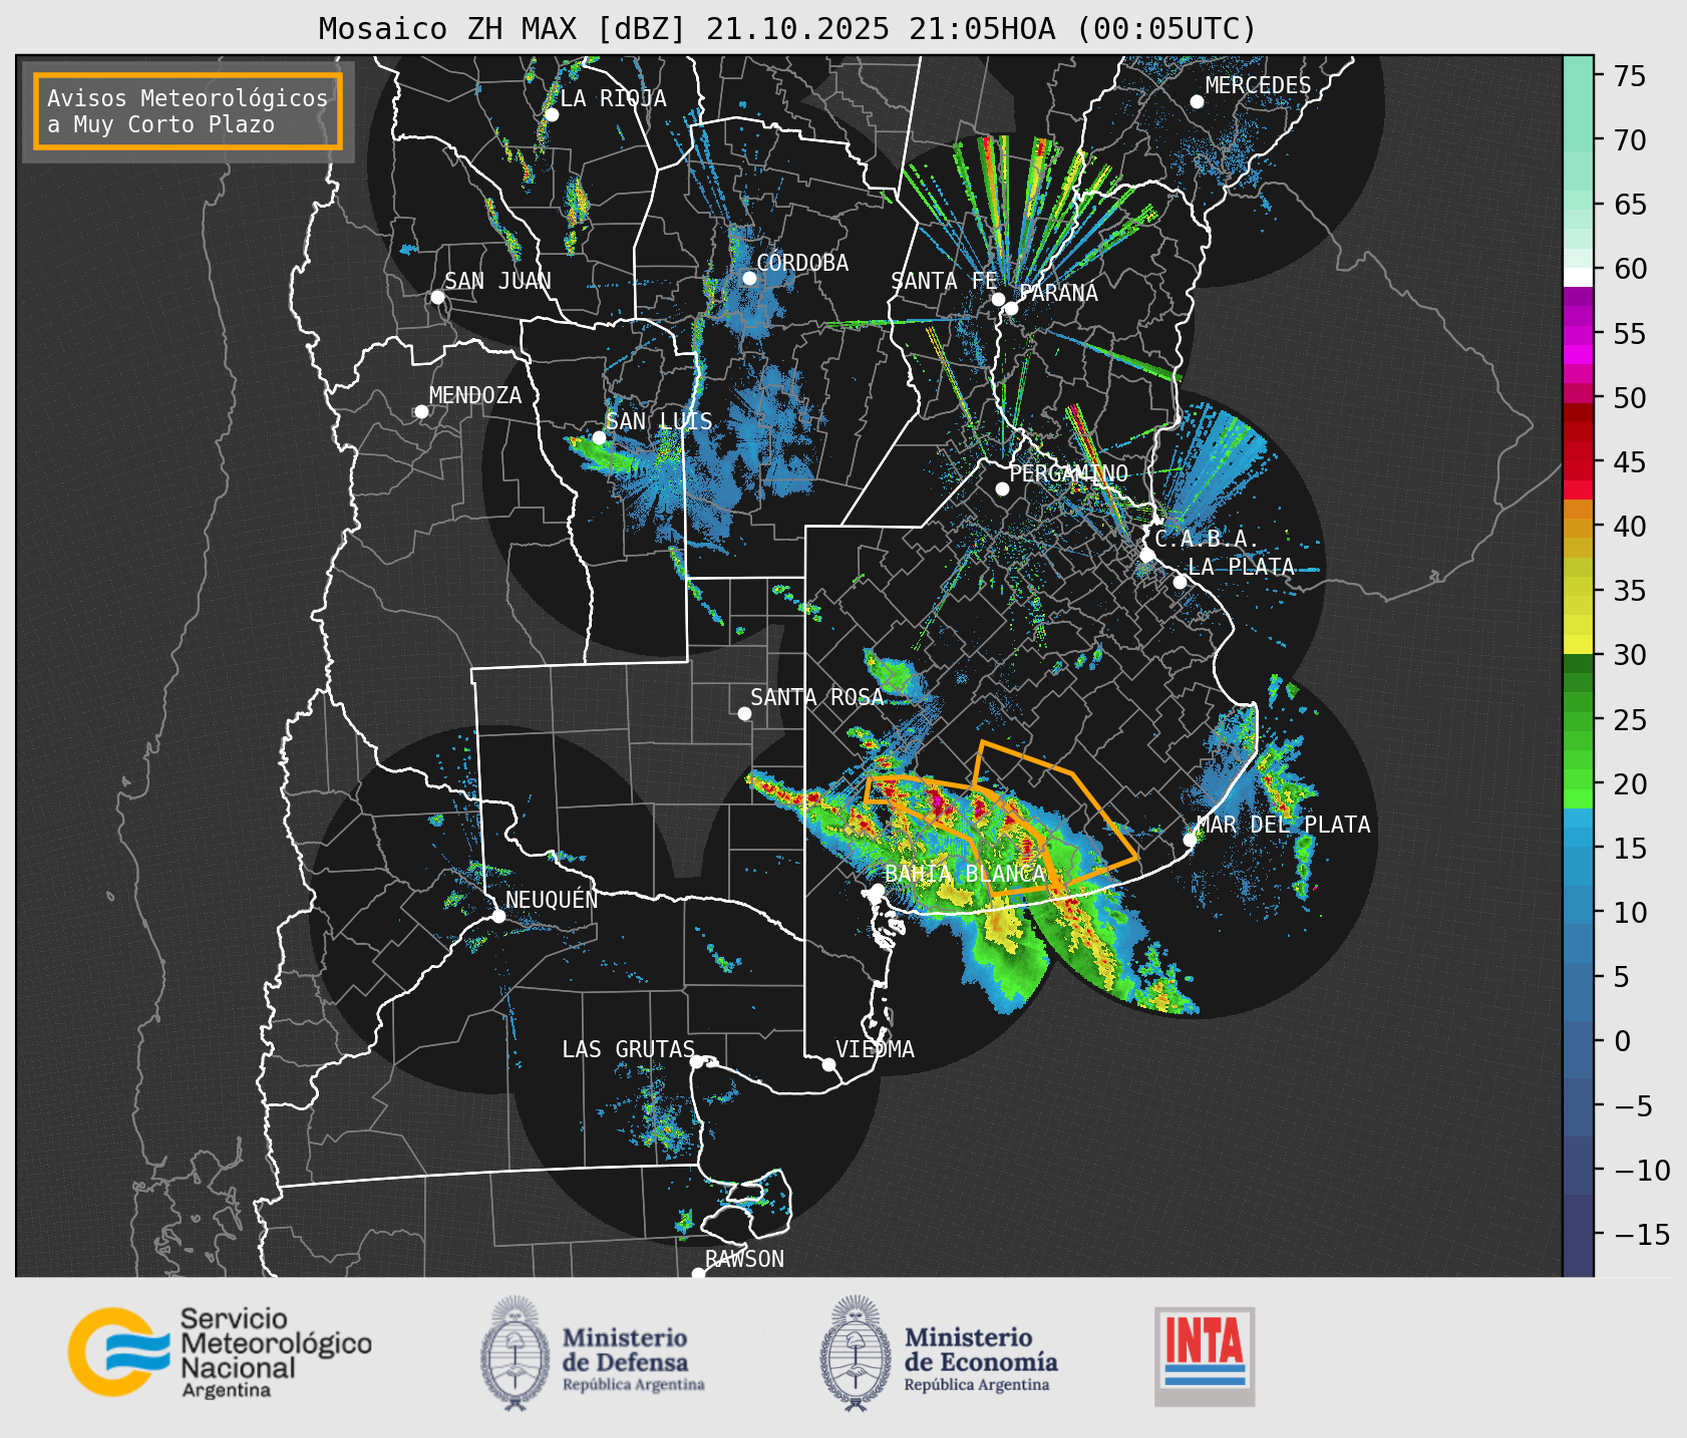Click the Servicio Meteorológico Nacional logo
Screen dimensions: 1687x1438
tap(220, 1352)
